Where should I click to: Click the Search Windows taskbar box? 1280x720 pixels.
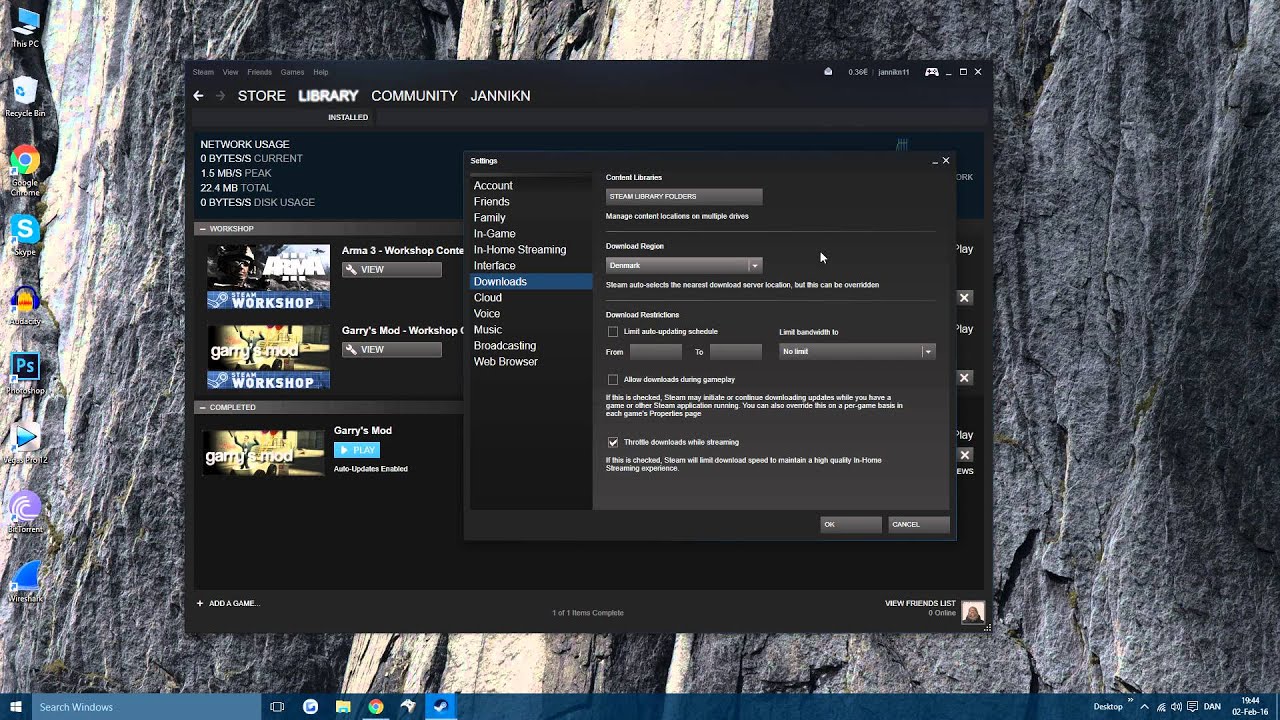coord(147,707)
